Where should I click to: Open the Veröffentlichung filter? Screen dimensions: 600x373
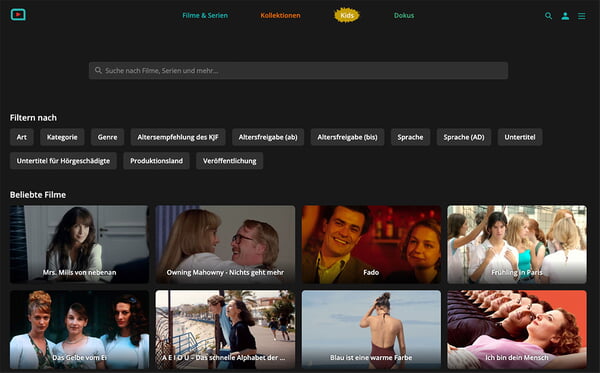[x=230, y=161]
